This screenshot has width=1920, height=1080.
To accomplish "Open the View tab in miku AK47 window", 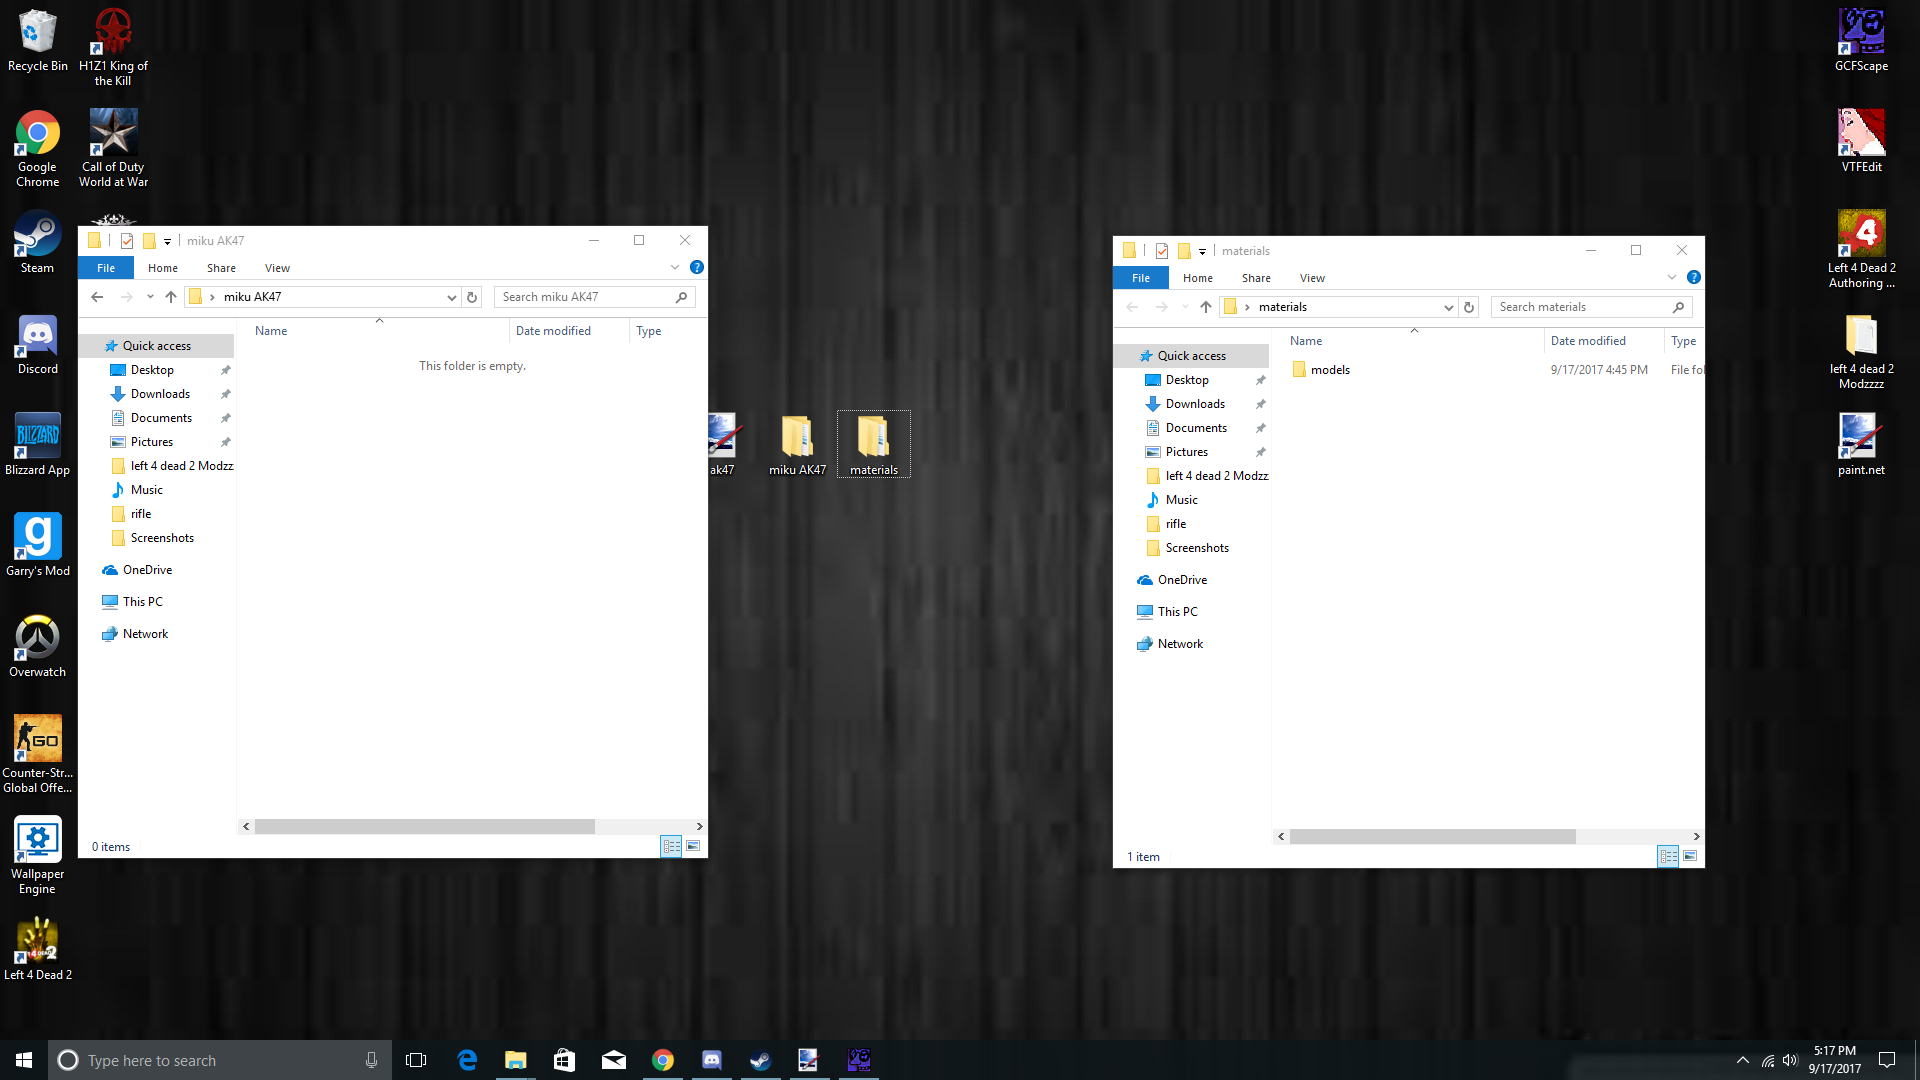I will coord(277,268).
